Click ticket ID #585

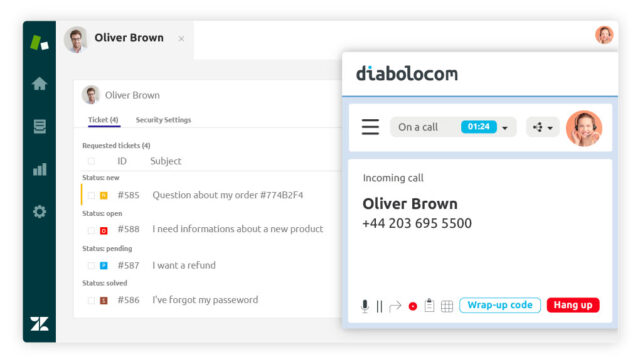tap(129, 195)
